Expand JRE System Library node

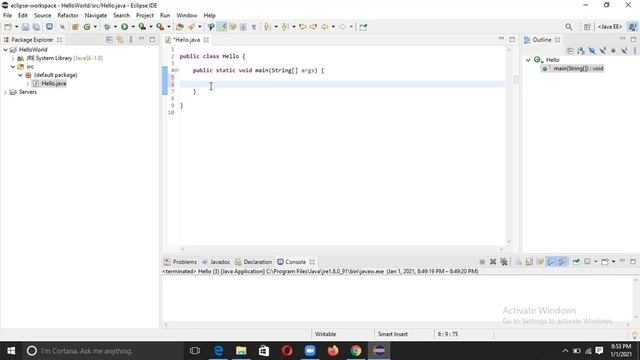click(13, 58)
